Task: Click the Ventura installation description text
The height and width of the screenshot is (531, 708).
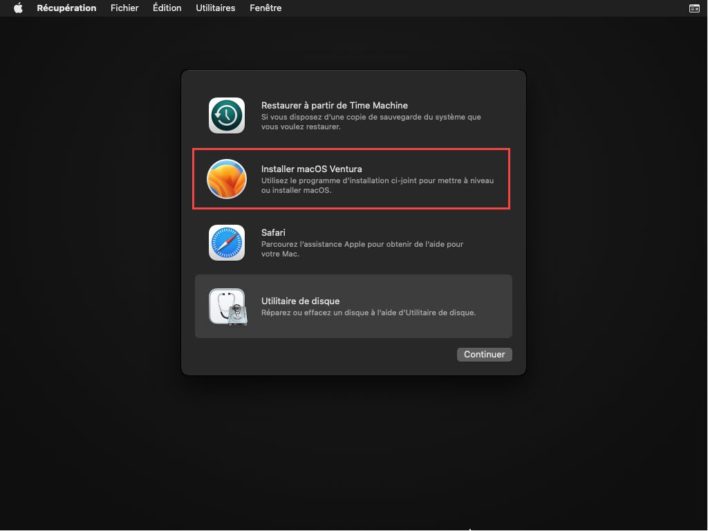Action: [x=377, y=186]
